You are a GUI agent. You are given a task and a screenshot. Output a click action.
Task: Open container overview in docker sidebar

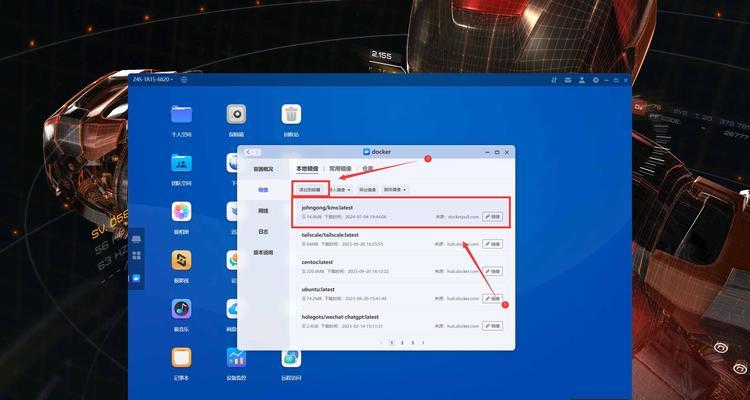tap(263, 169)
